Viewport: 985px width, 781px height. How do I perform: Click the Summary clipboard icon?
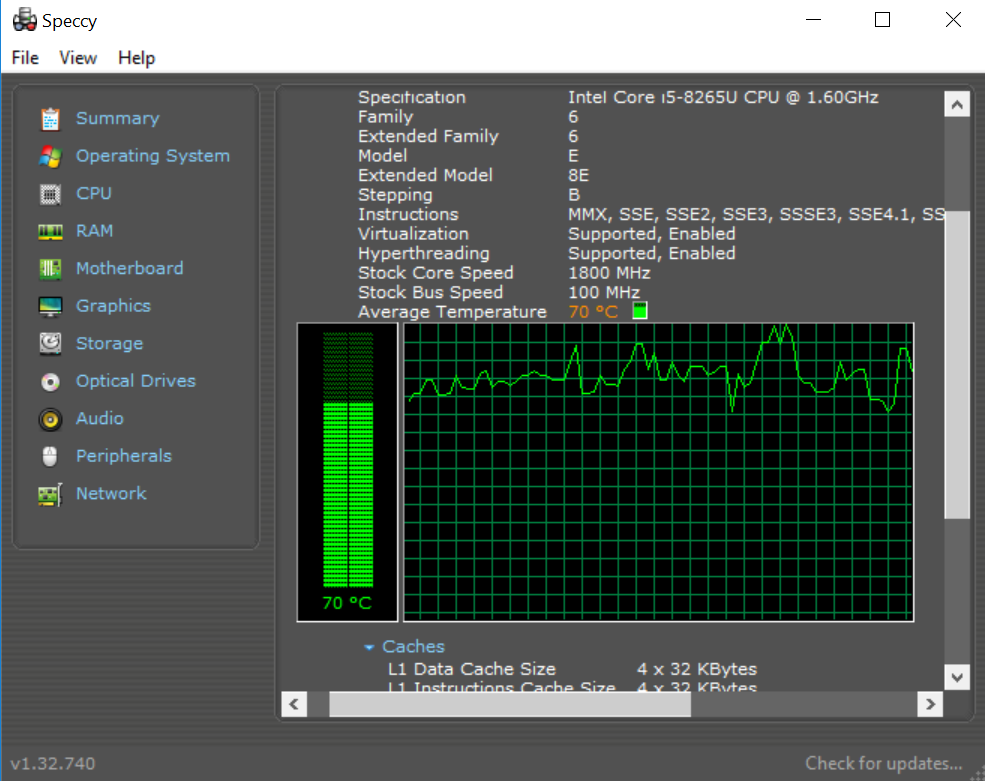tap(50, 119)
